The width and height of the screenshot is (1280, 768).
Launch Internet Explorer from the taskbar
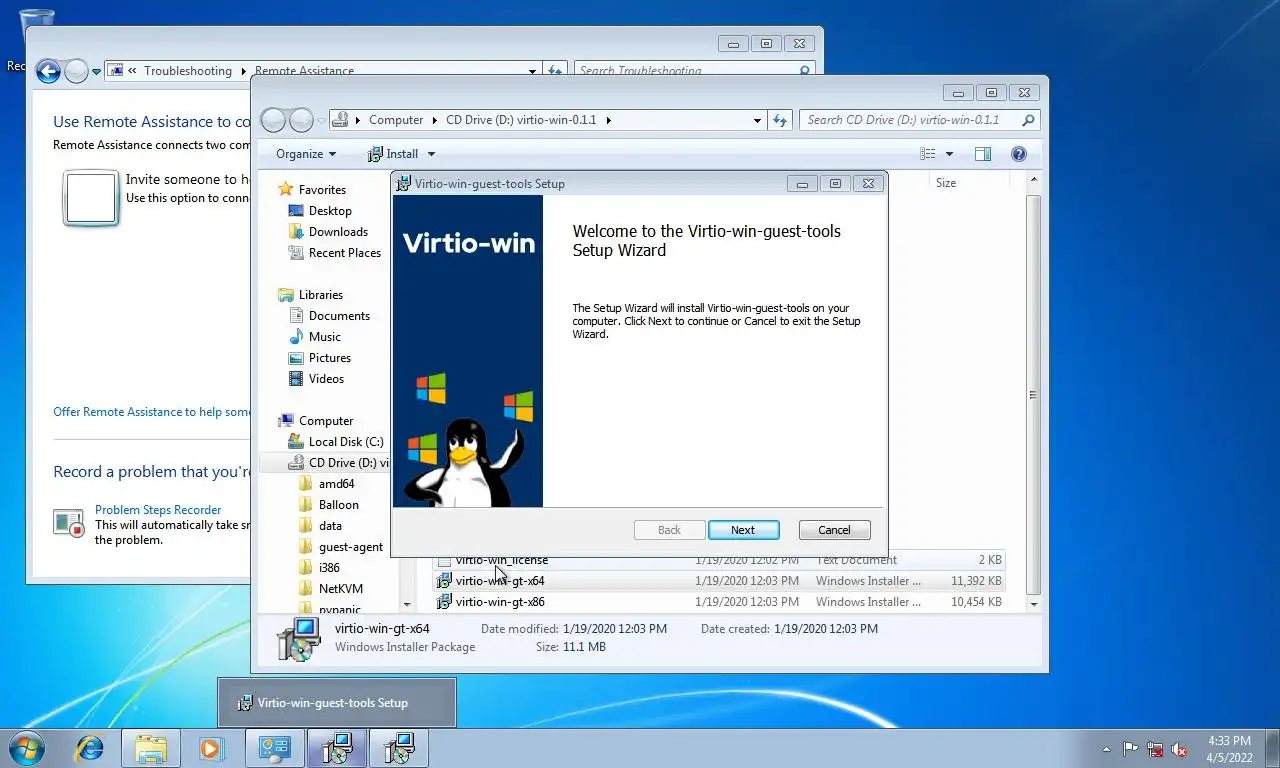pyautogui.click(x=90, y=748)
